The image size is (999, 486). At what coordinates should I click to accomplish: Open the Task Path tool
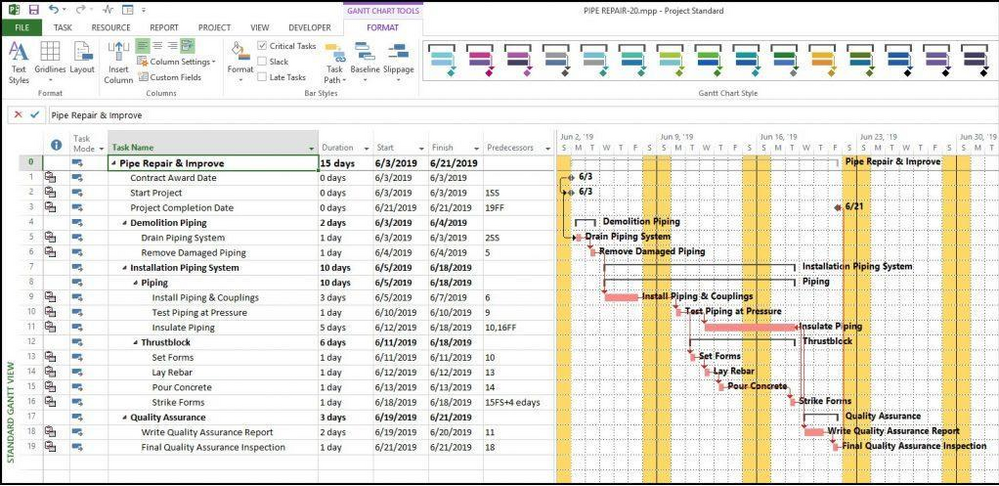click(335, 64)
